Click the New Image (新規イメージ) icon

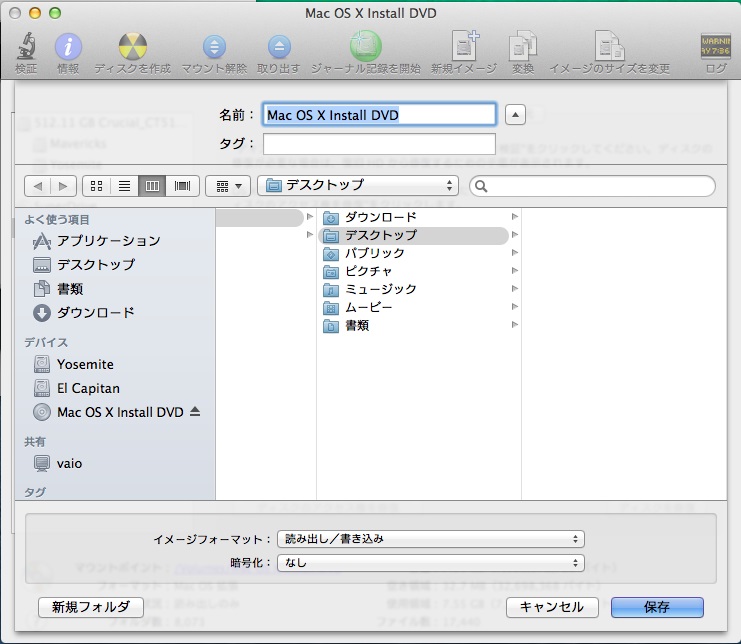tap(464, 46)
